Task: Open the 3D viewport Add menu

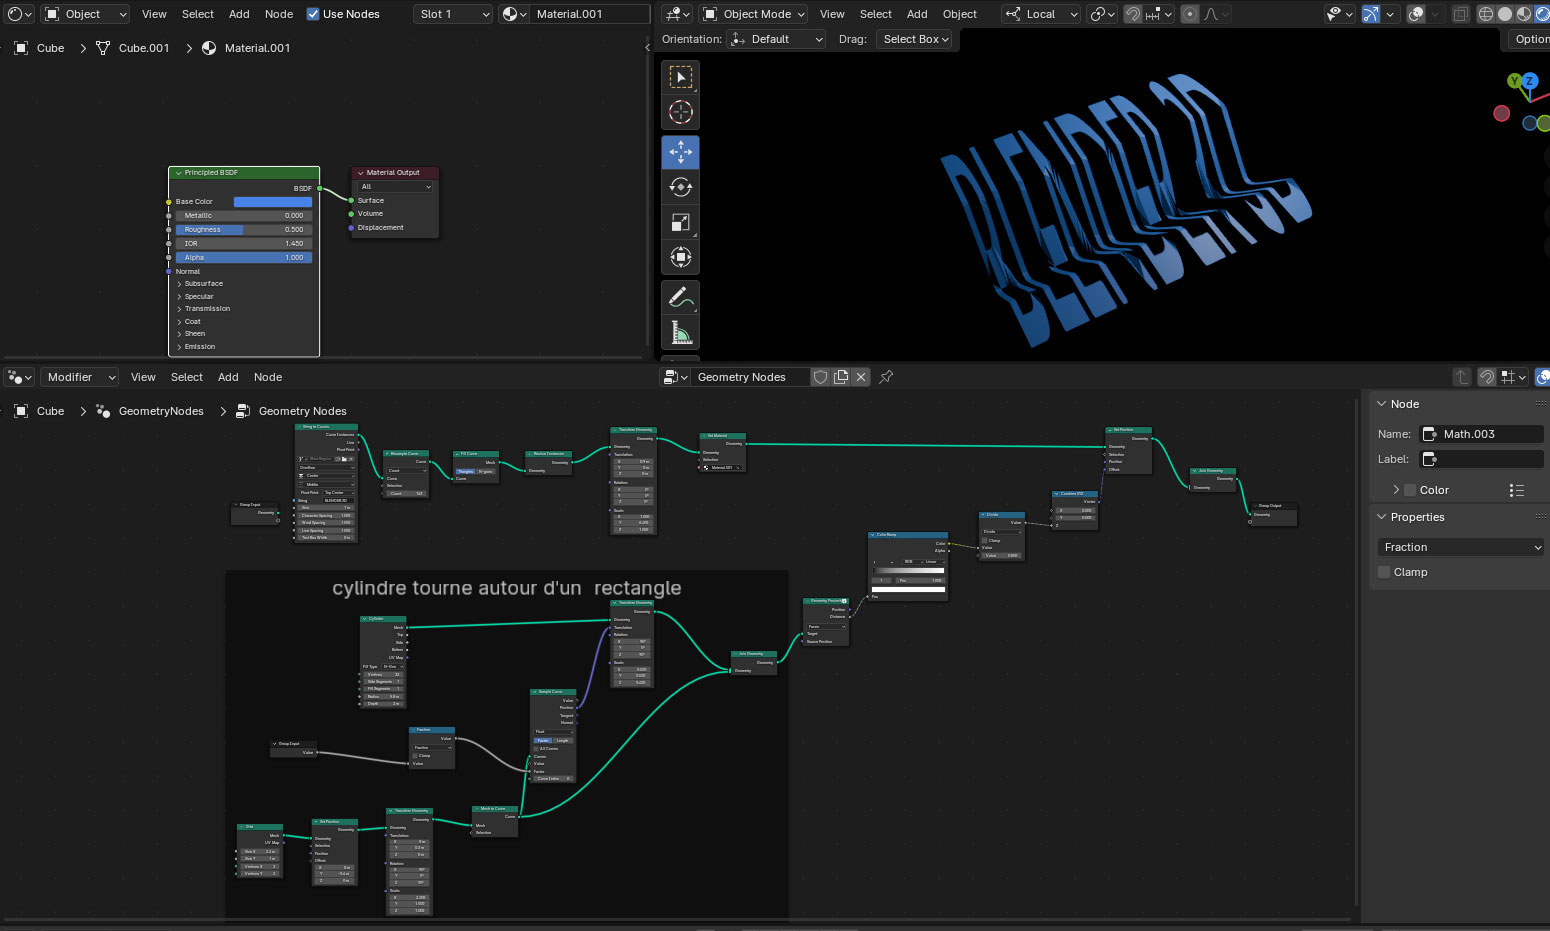Action: 917,14
